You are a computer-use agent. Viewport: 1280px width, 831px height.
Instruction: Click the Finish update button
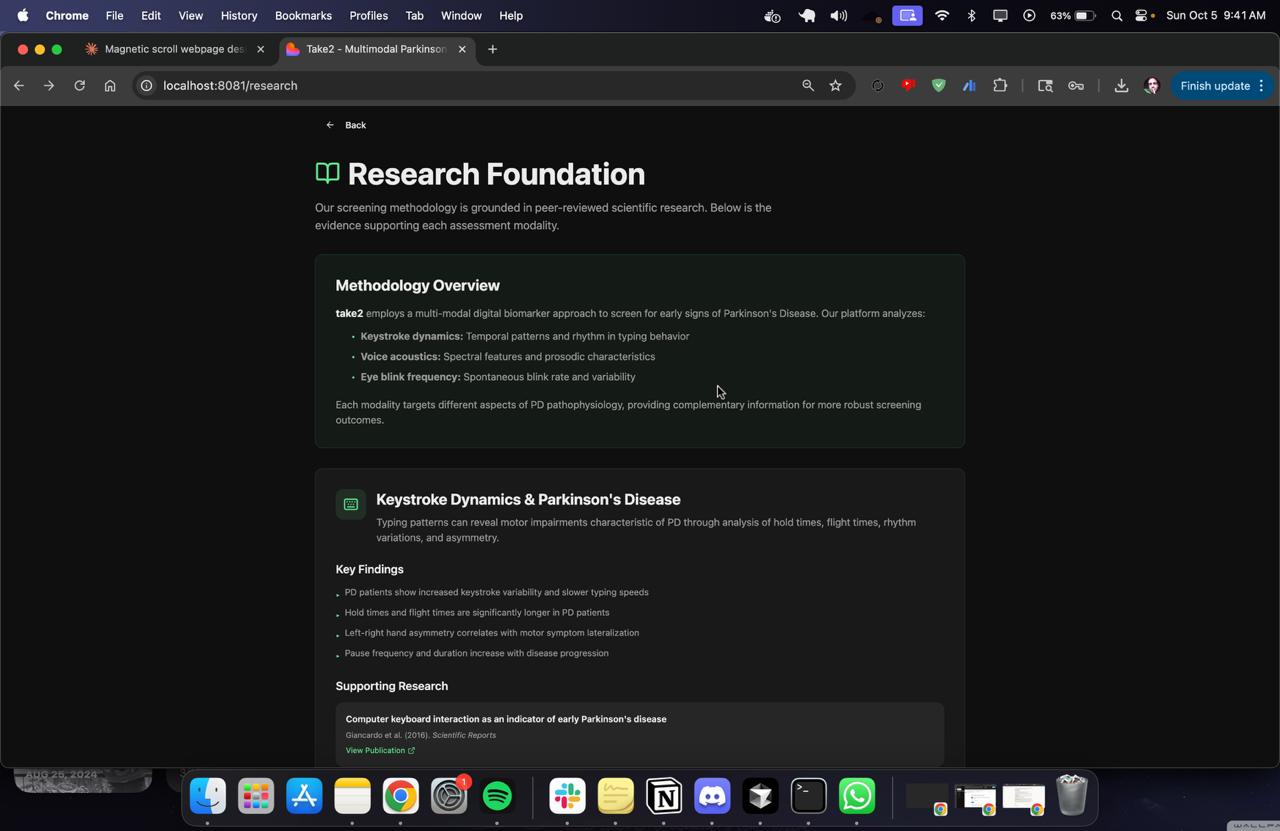1215,86
